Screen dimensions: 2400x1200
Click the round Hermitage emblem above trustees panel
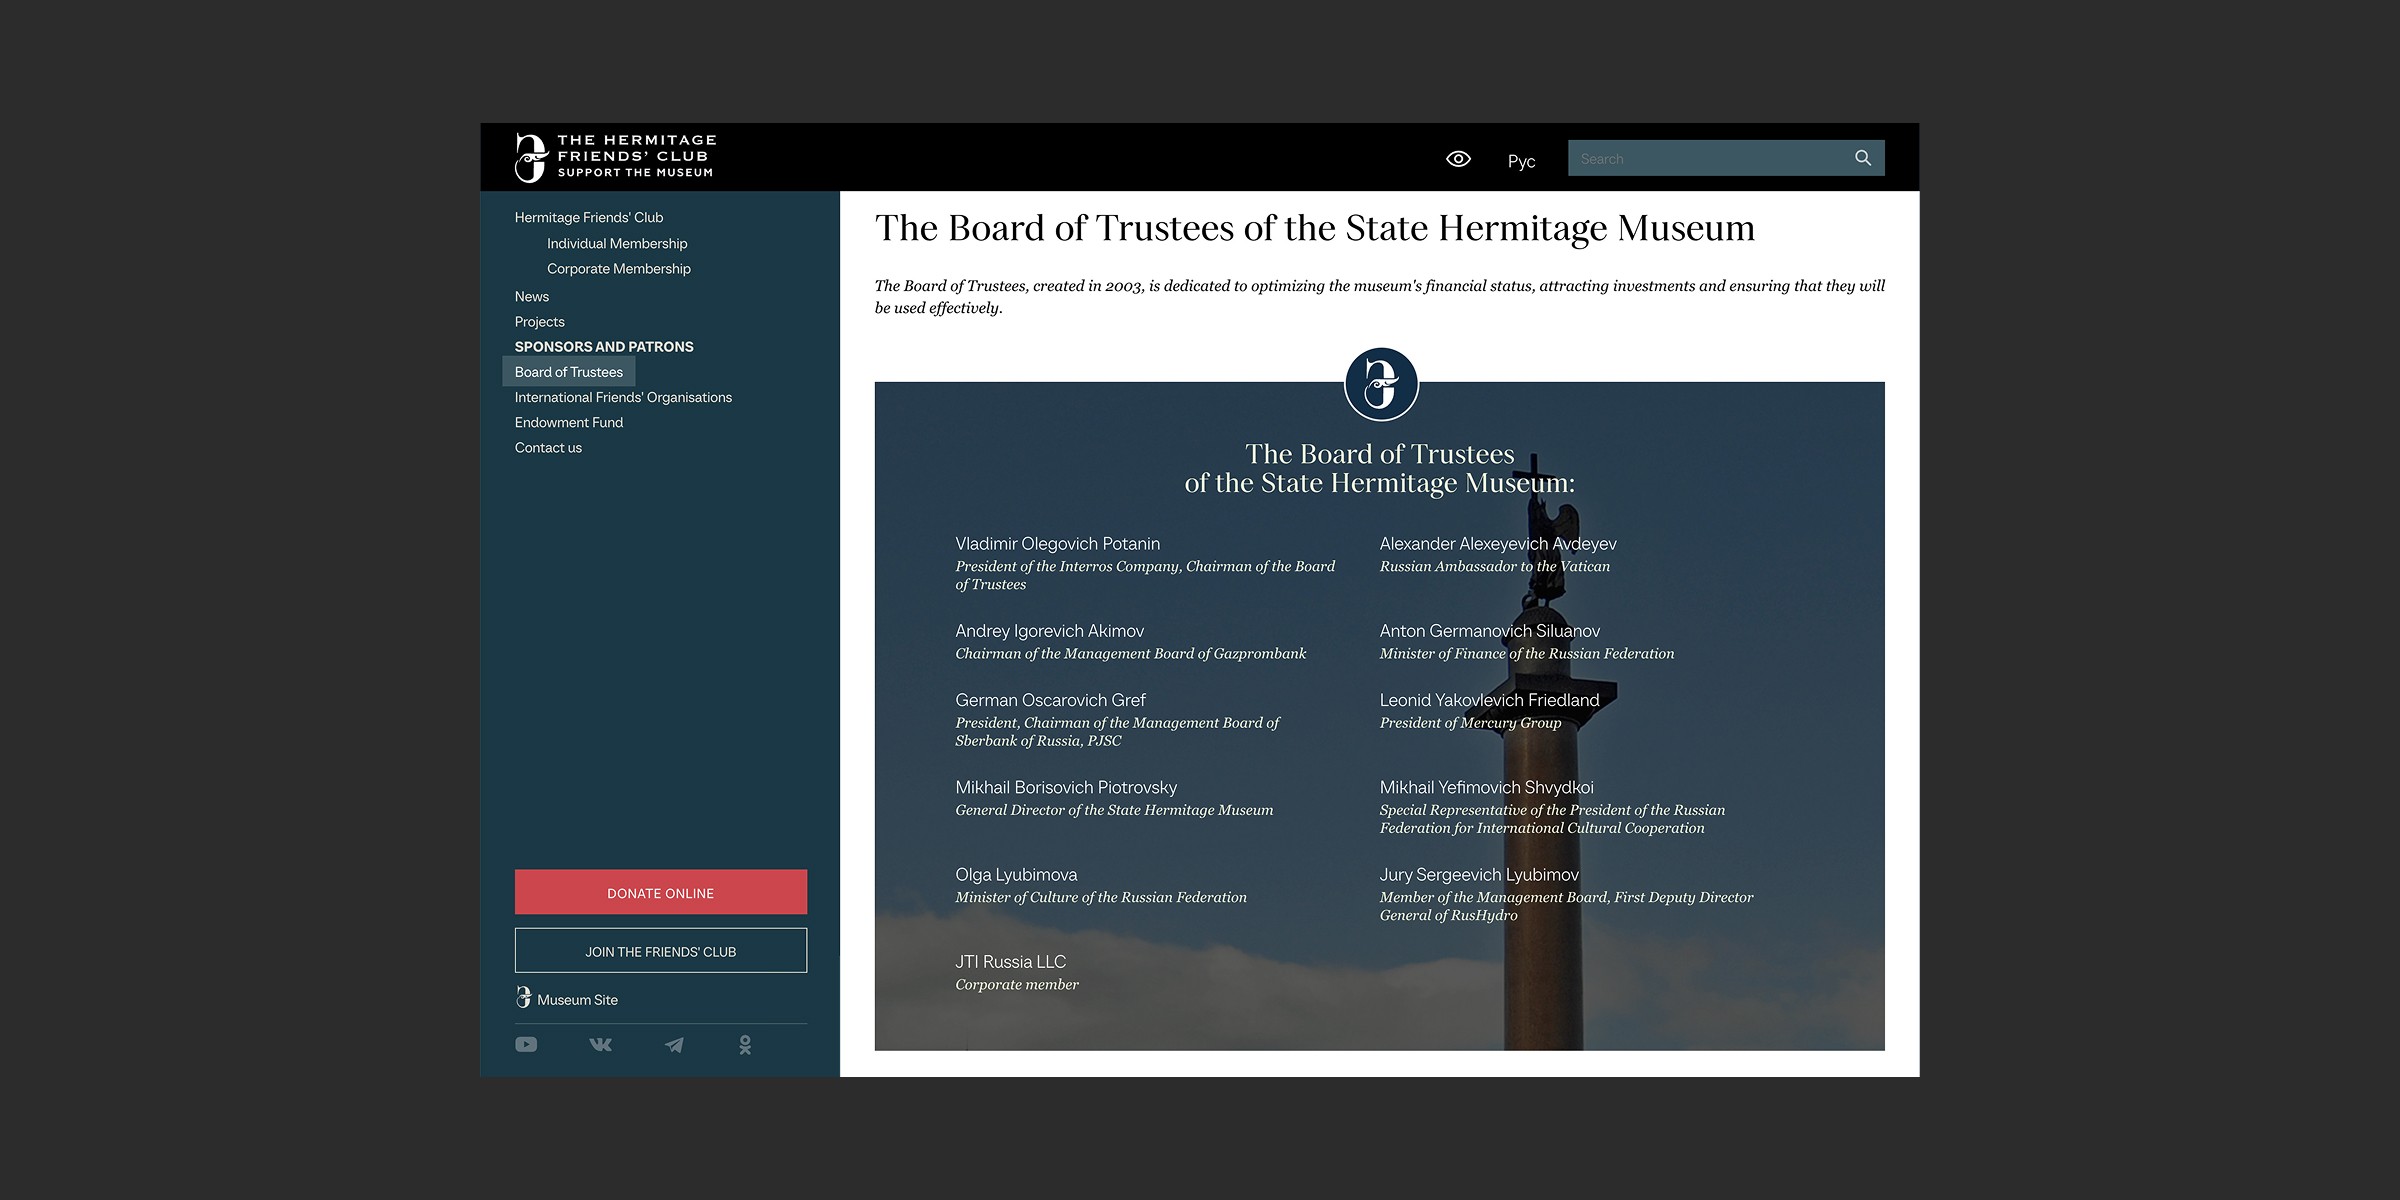(x=1380, y=384)
